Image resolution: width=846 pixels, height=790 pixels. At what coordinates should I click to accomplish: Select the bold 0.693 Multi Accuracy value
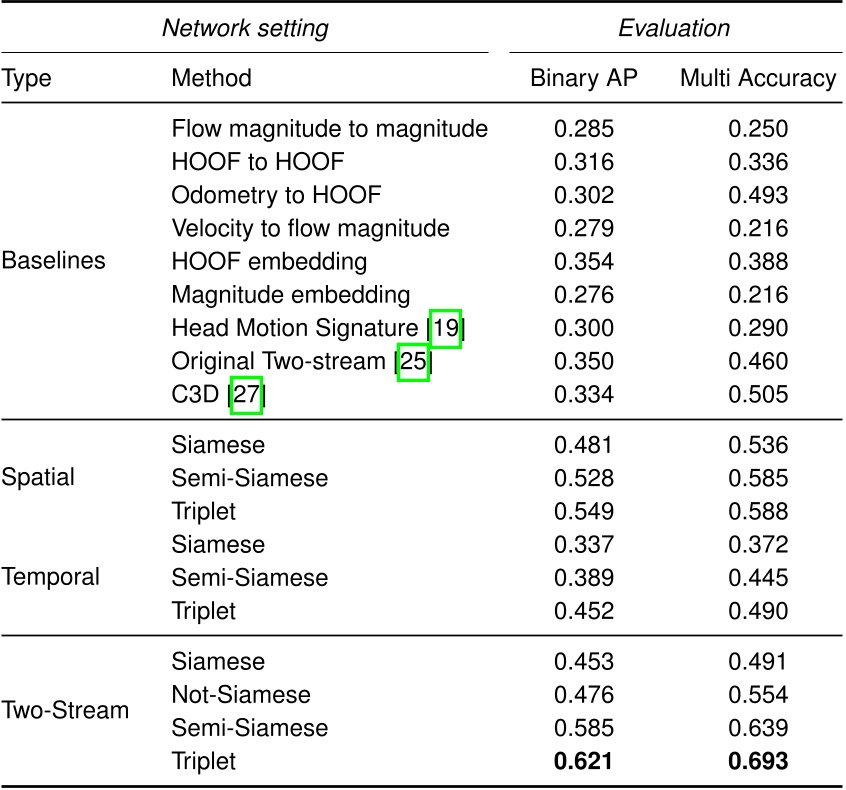tap(759, 761)
